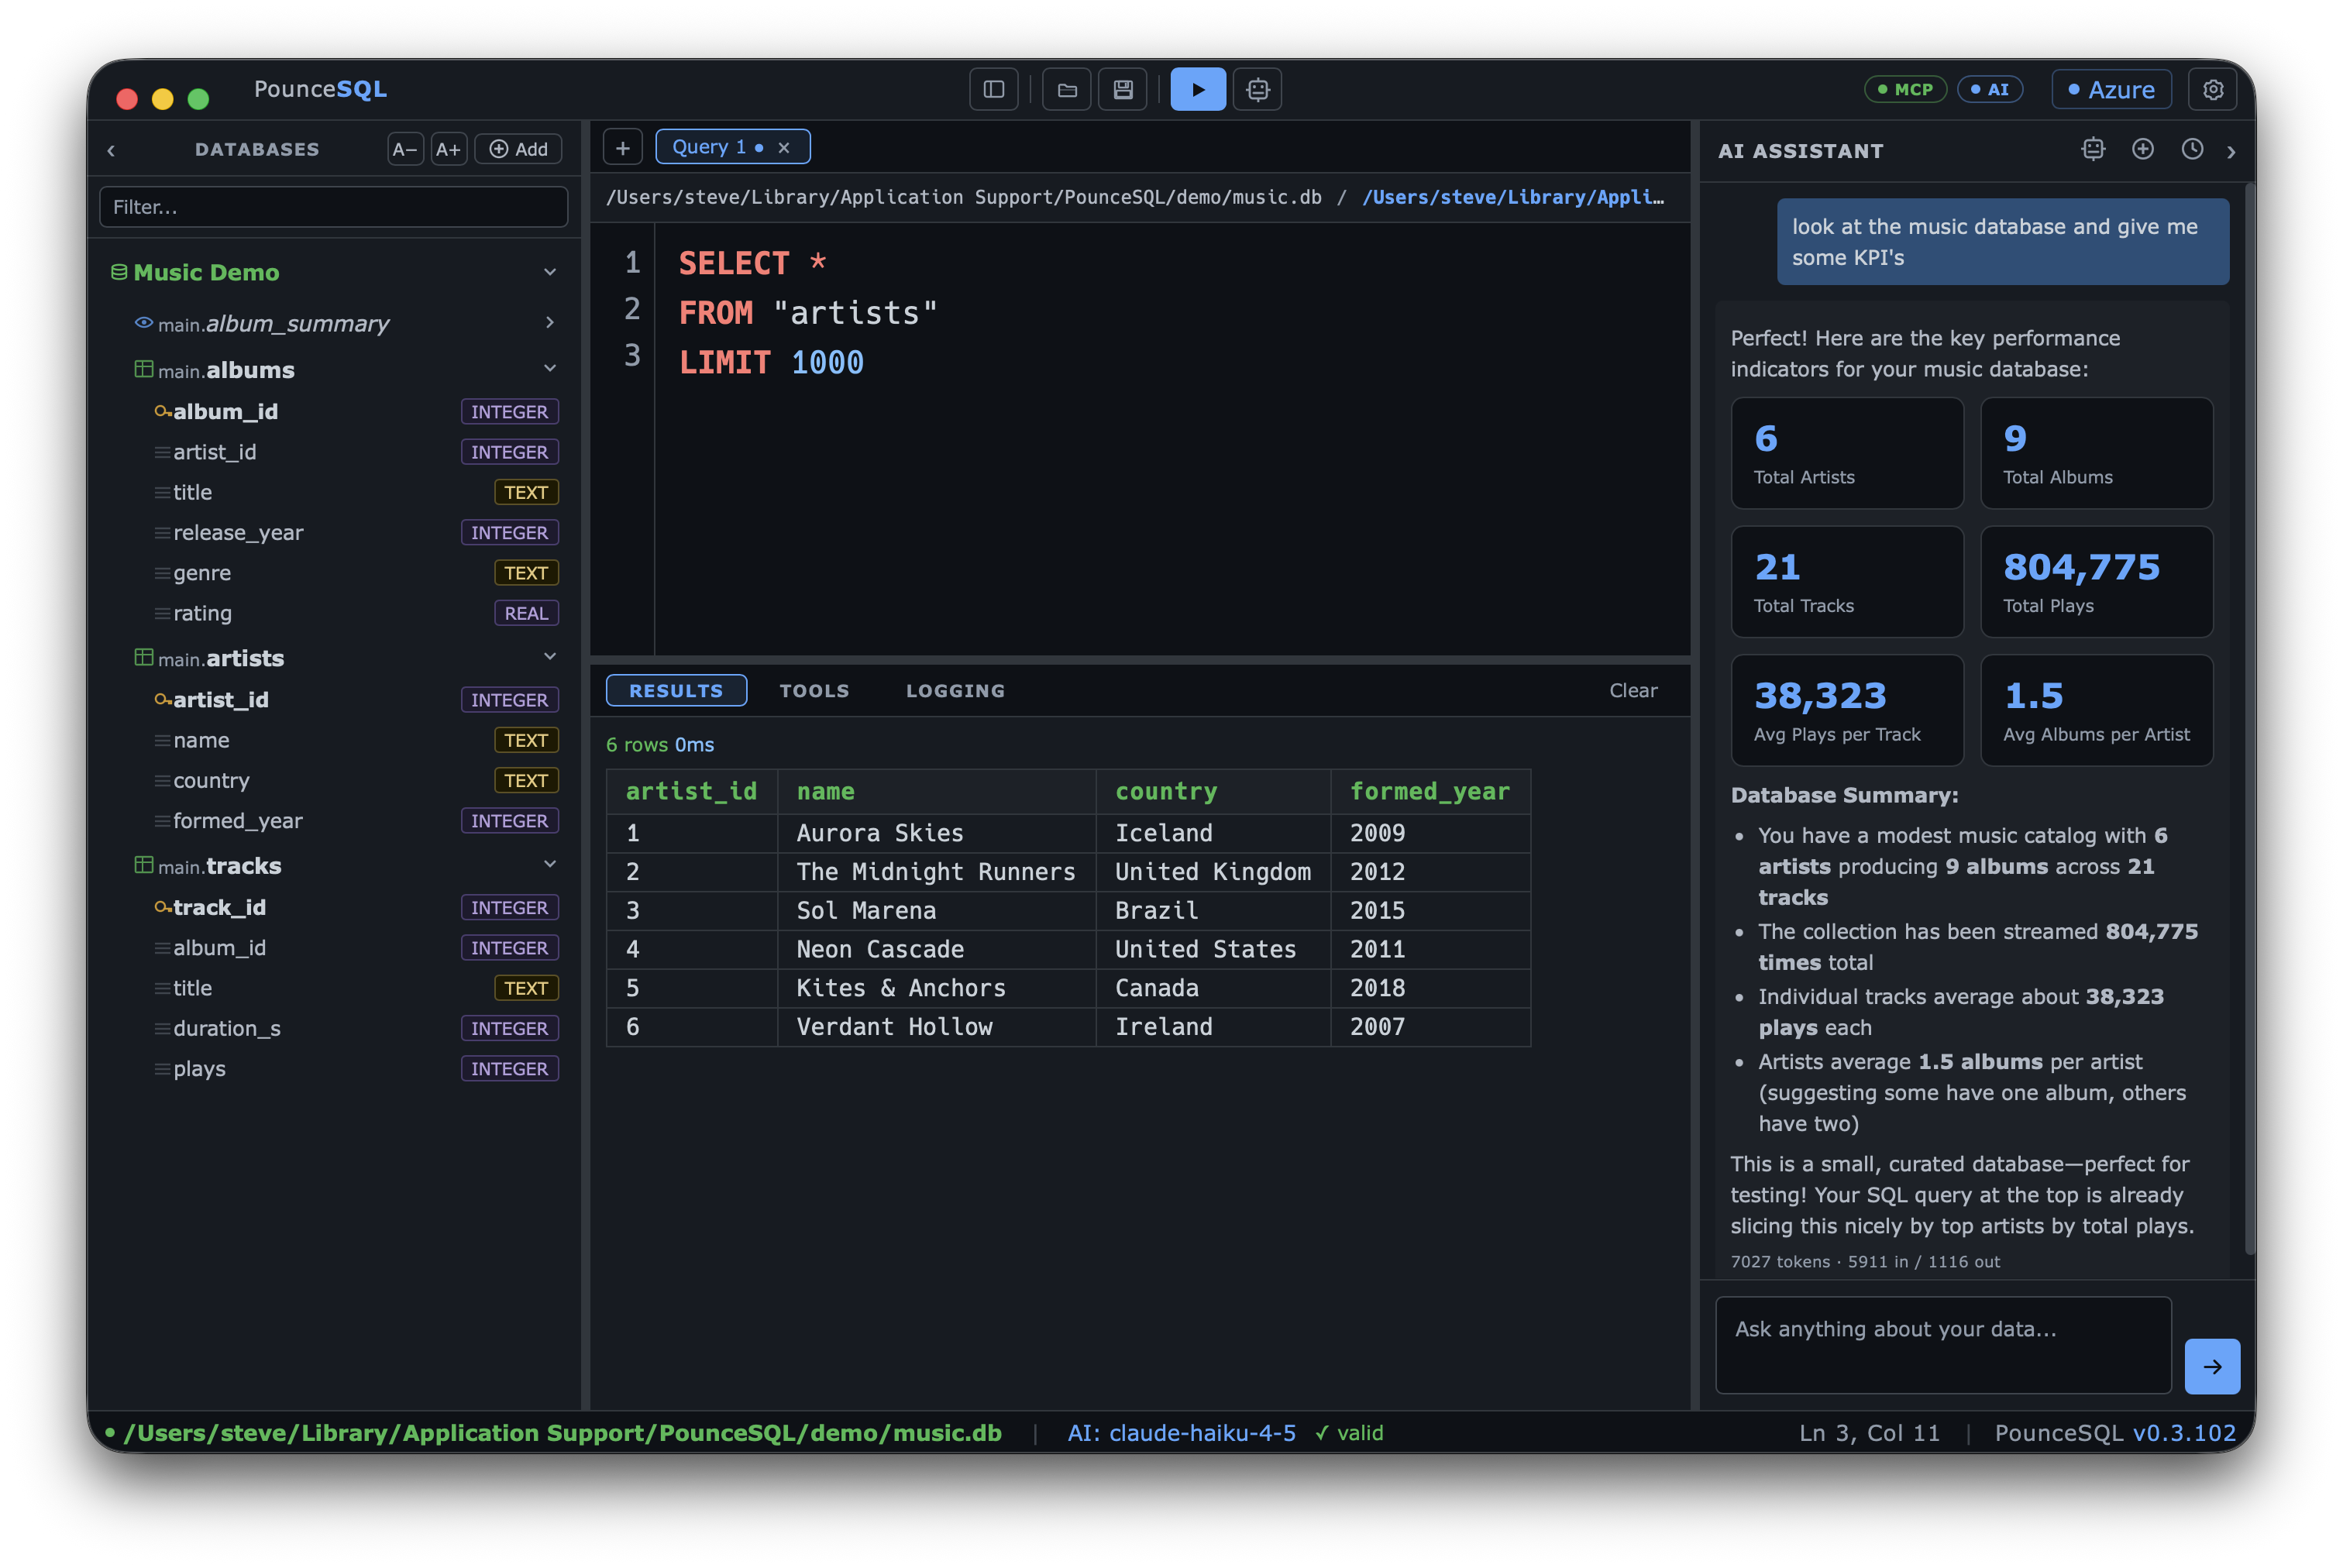2343x1568 pixels.
Task: Toggle the MCP status pill
Action: tap(1905, 89)
